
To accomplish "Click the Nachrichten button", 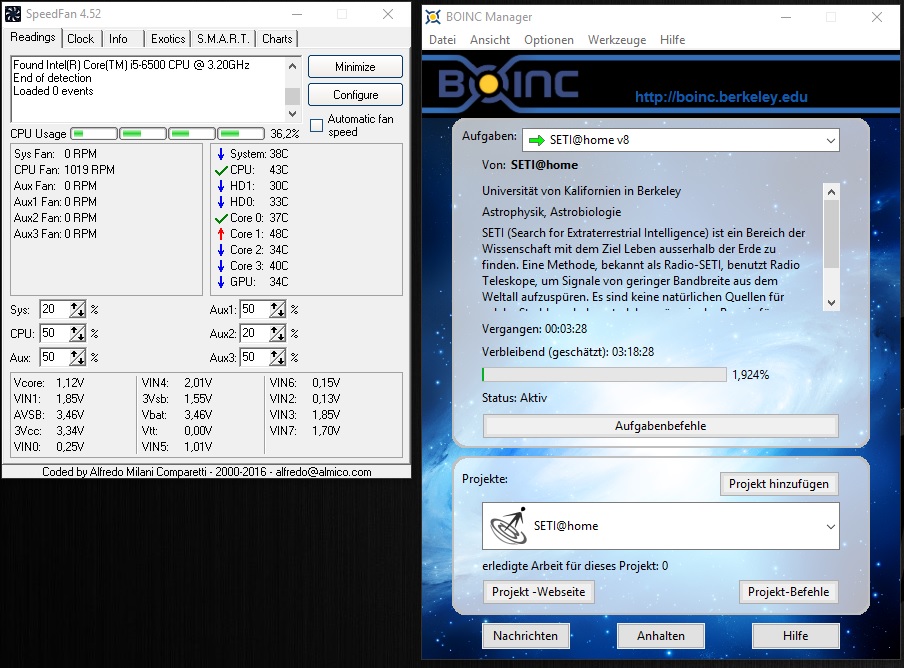I will [525, 636].
